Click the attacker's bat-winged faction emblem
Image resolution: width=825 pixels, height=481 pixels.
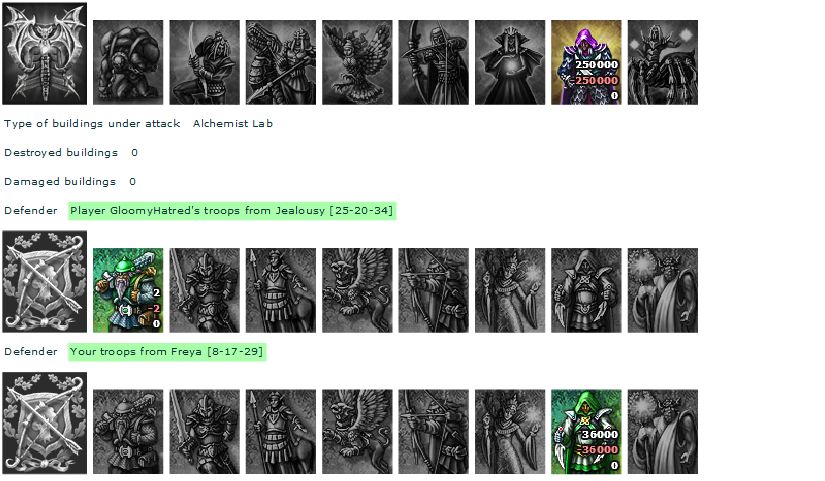pyautogui.click(x=45, y=53)
